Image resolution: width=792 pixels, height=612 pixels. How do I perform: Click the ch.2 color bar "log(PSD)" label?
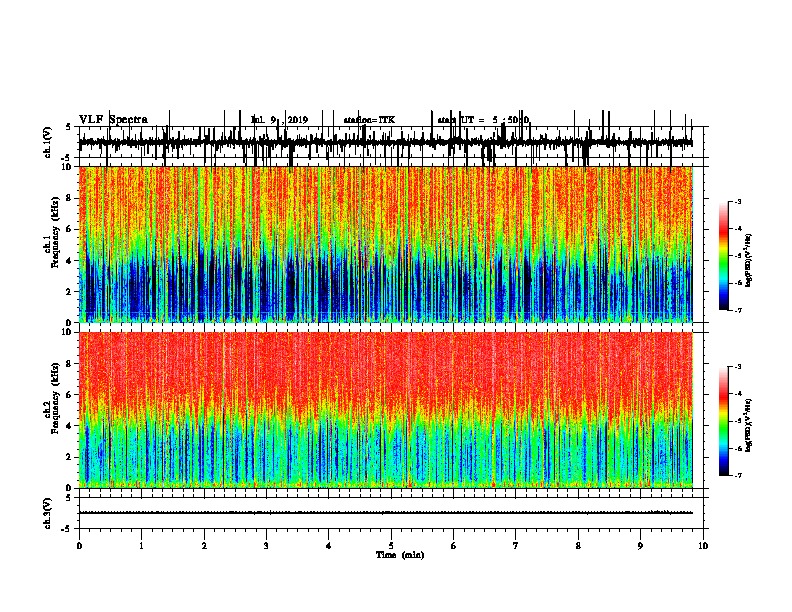click(x=749, y=425)
